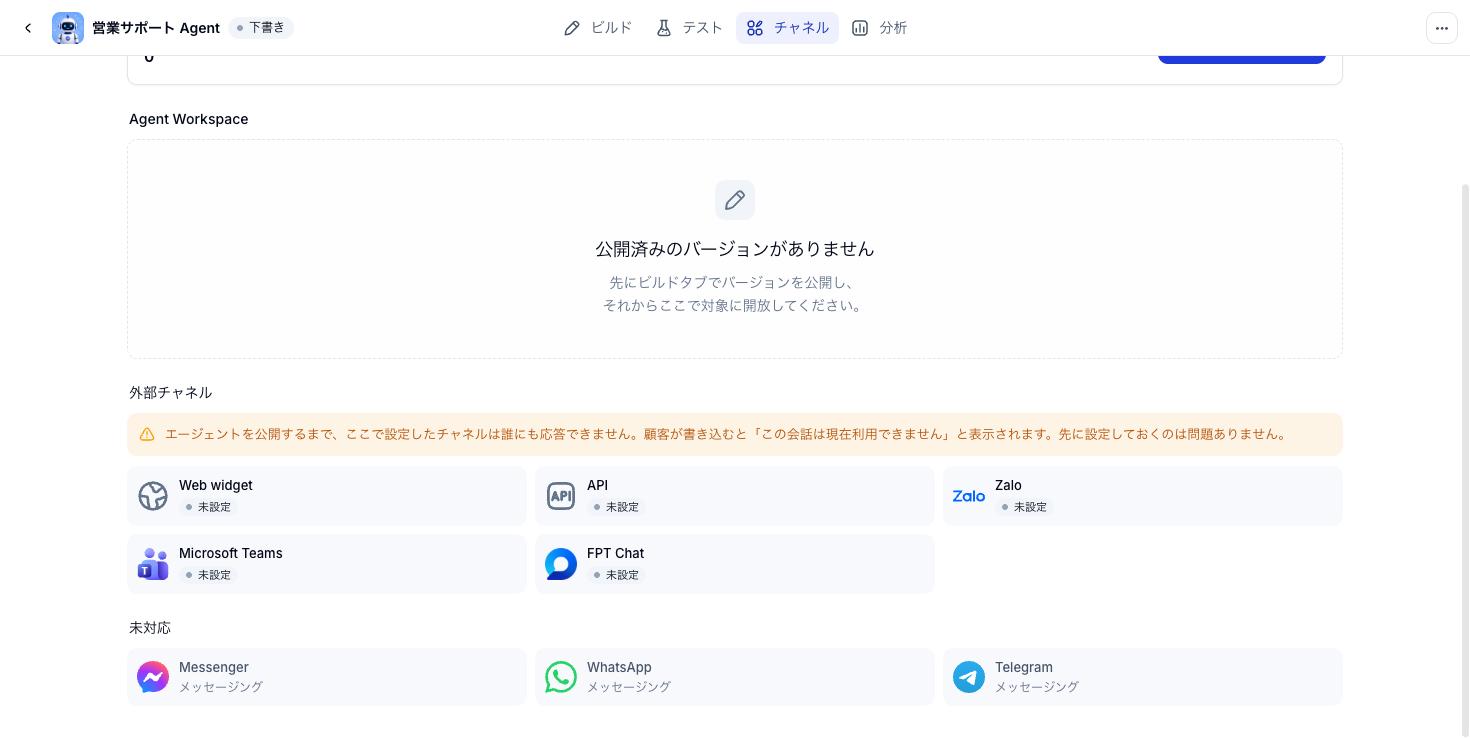Open the three-dots more options menu

(1442, 28)
